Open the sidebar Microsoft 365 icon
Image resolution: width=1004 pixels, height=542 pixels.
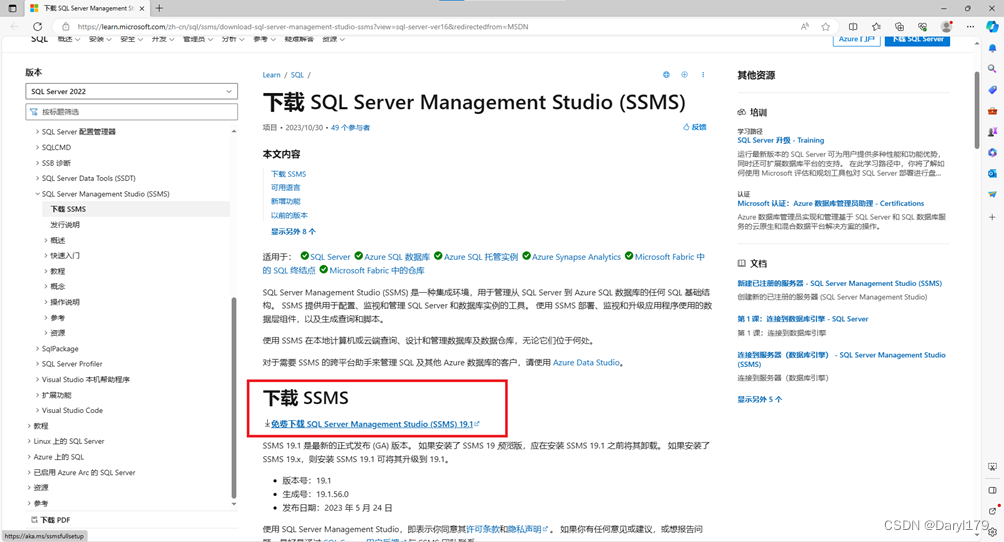(x=992, y=152)
